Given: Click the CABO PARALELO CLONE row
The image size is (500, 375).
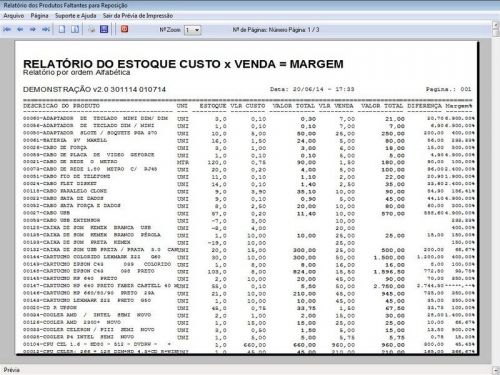Looking at the screenshot, I should click(248, 191).
